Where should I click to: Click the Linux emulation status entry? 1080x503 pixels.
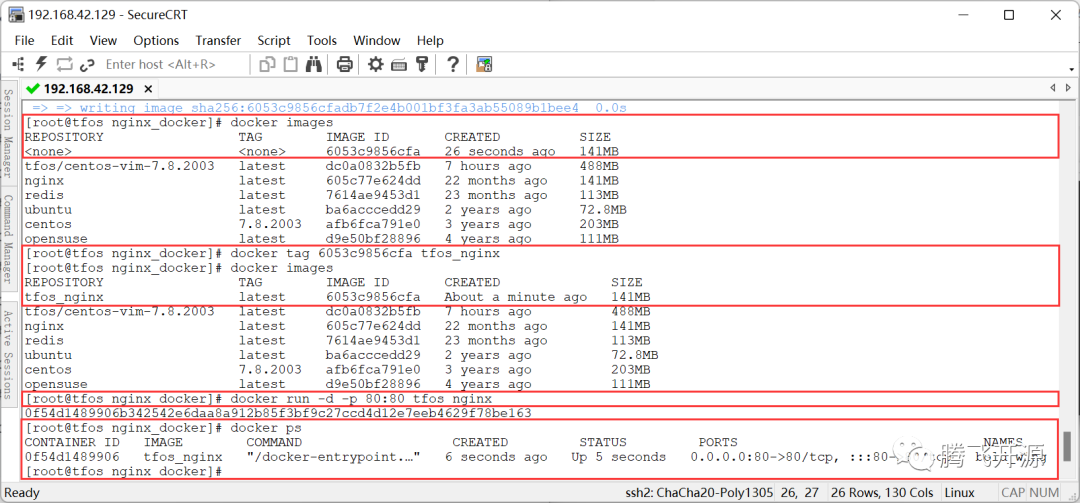click(959, 493)
